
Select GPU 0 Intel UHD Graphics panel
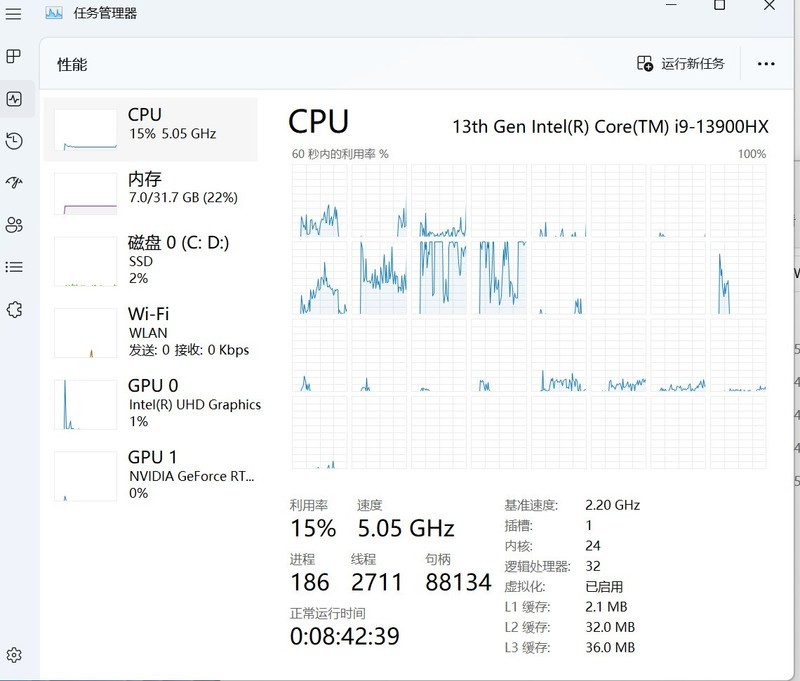click(x=150, y=403)
